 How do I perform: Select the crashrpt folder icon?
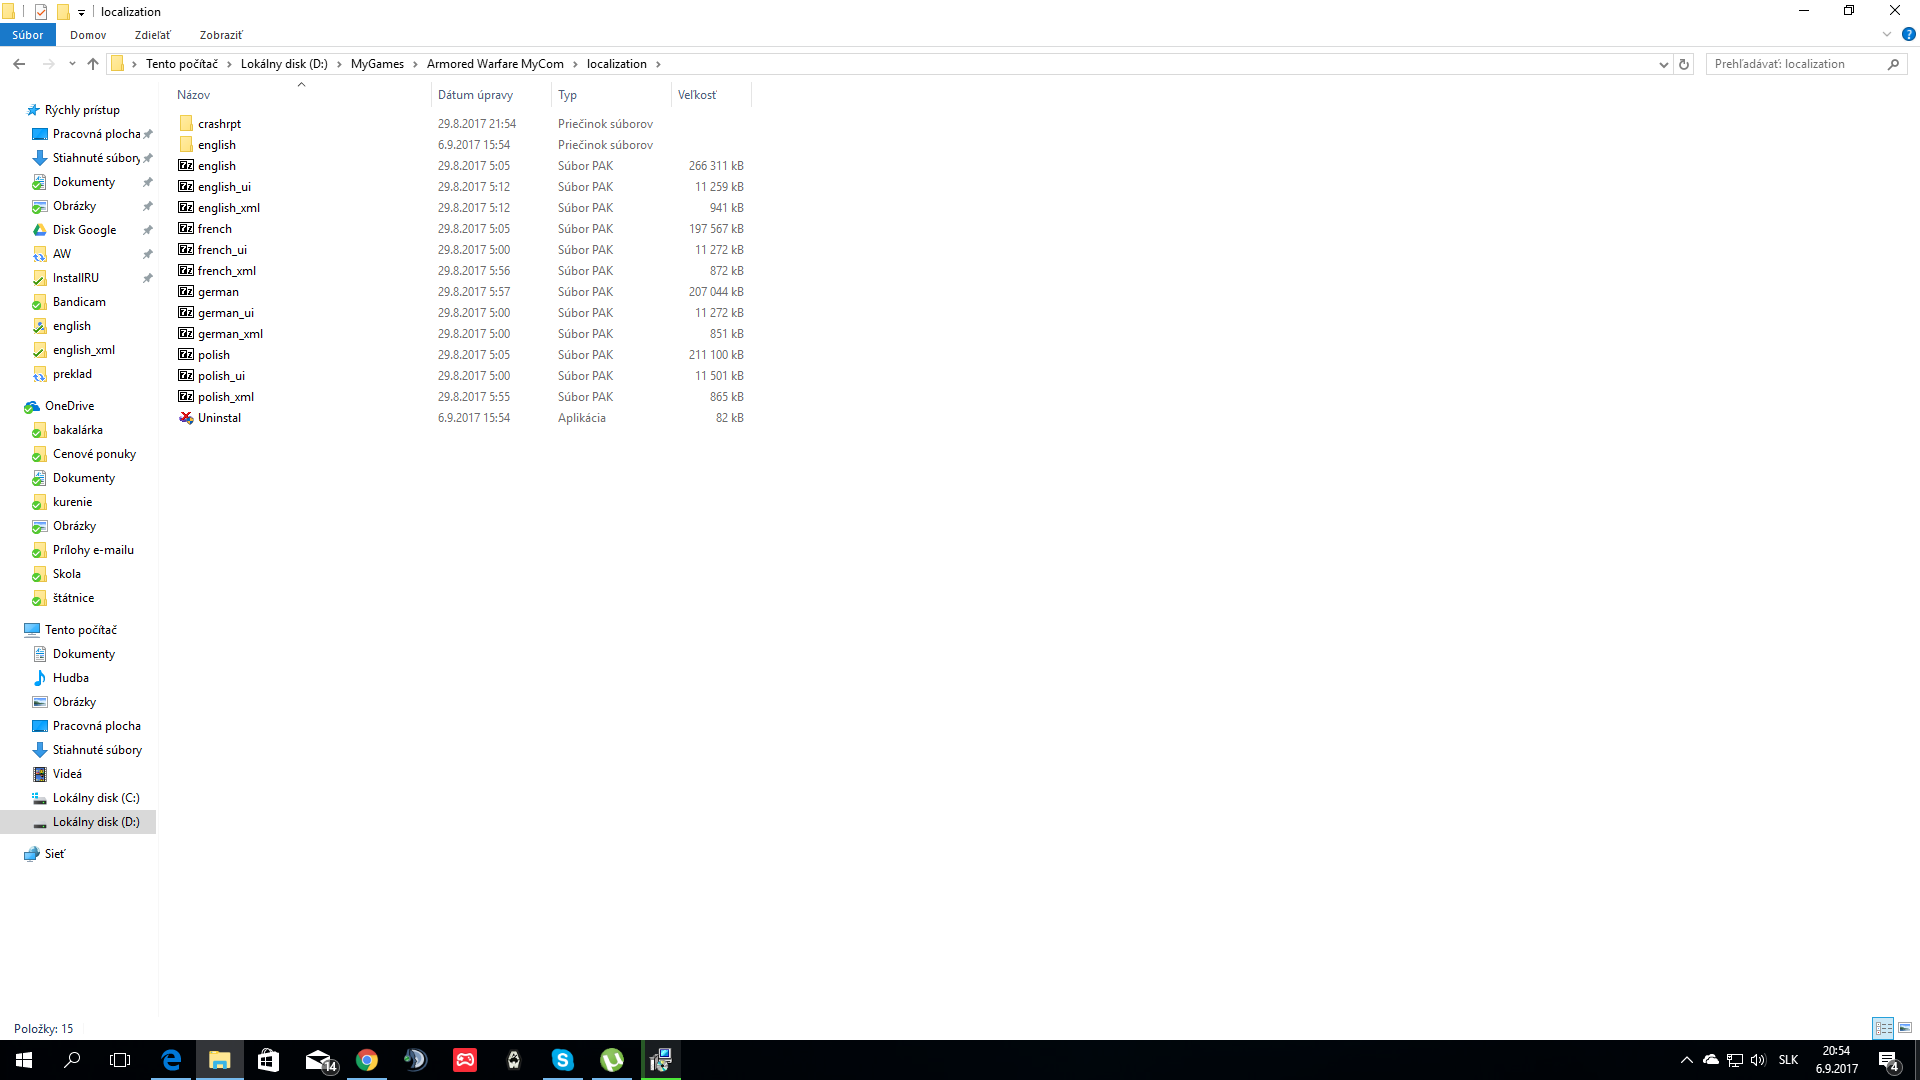186,124
